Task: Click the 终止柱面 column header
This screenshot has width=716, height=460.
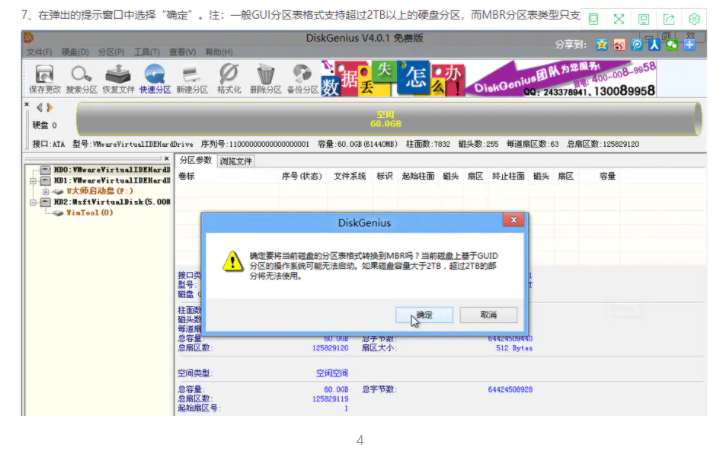Action: 508,176
